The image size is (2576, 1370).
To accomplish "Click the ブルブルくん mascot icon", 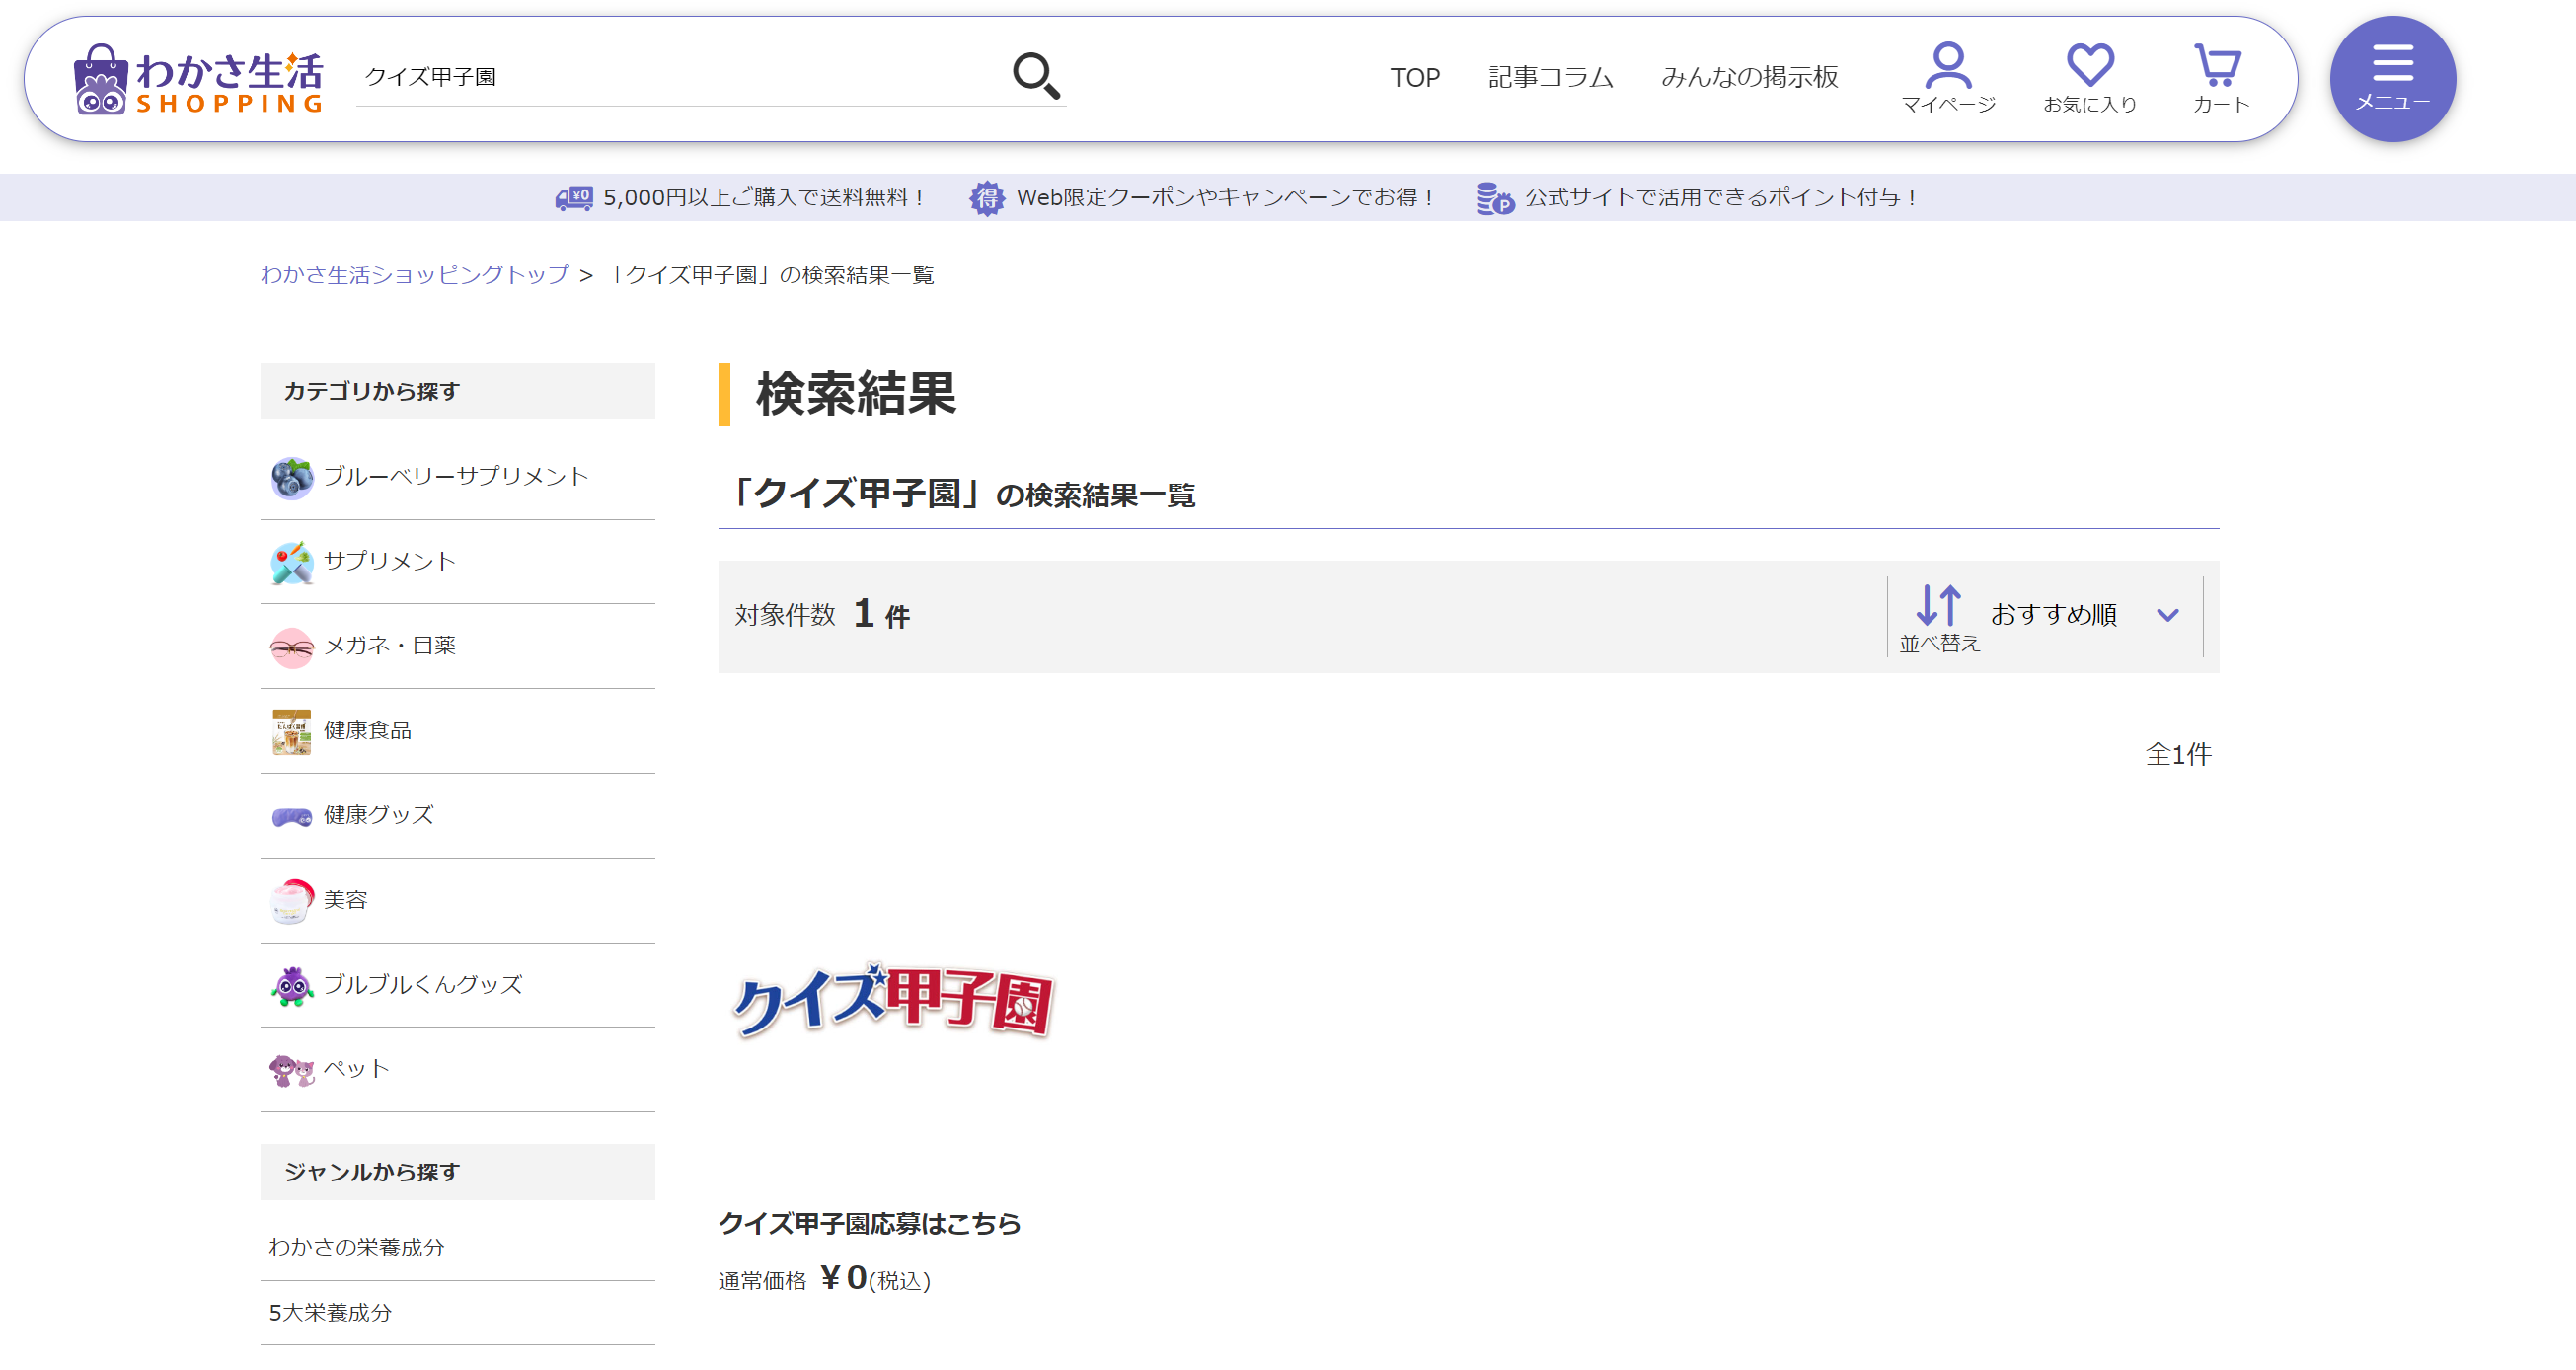I will pos(292,986).
